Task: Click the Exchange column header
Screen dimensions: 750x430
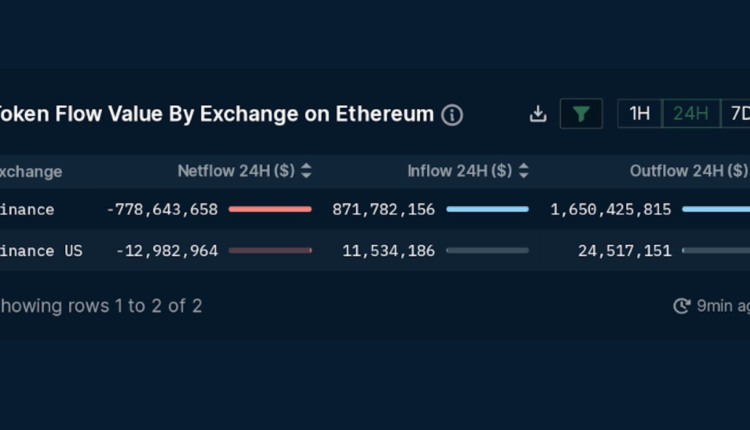Action: pos(31,171)
